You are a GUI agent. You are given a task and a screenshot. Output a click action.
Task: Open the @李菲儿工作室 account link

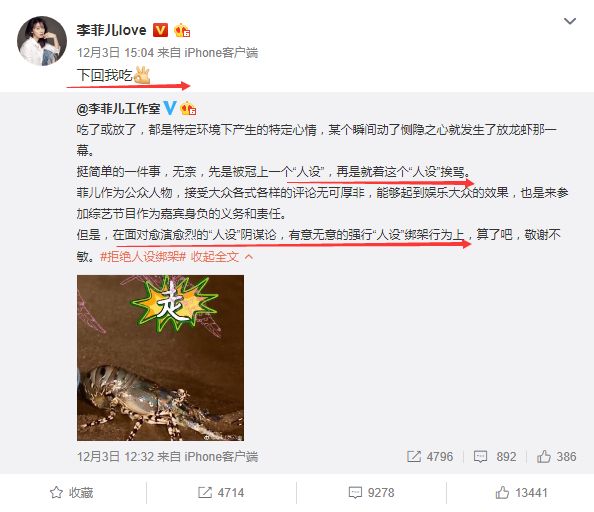coord(119,109)
